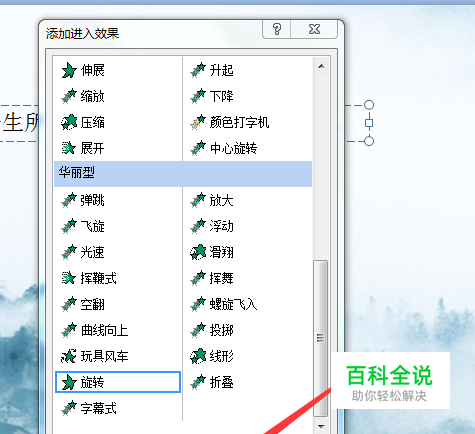The width and height of the screenshot is (475, 434).
Task: Pick the 浮动 effect label
Action: [x=222, y=226]
